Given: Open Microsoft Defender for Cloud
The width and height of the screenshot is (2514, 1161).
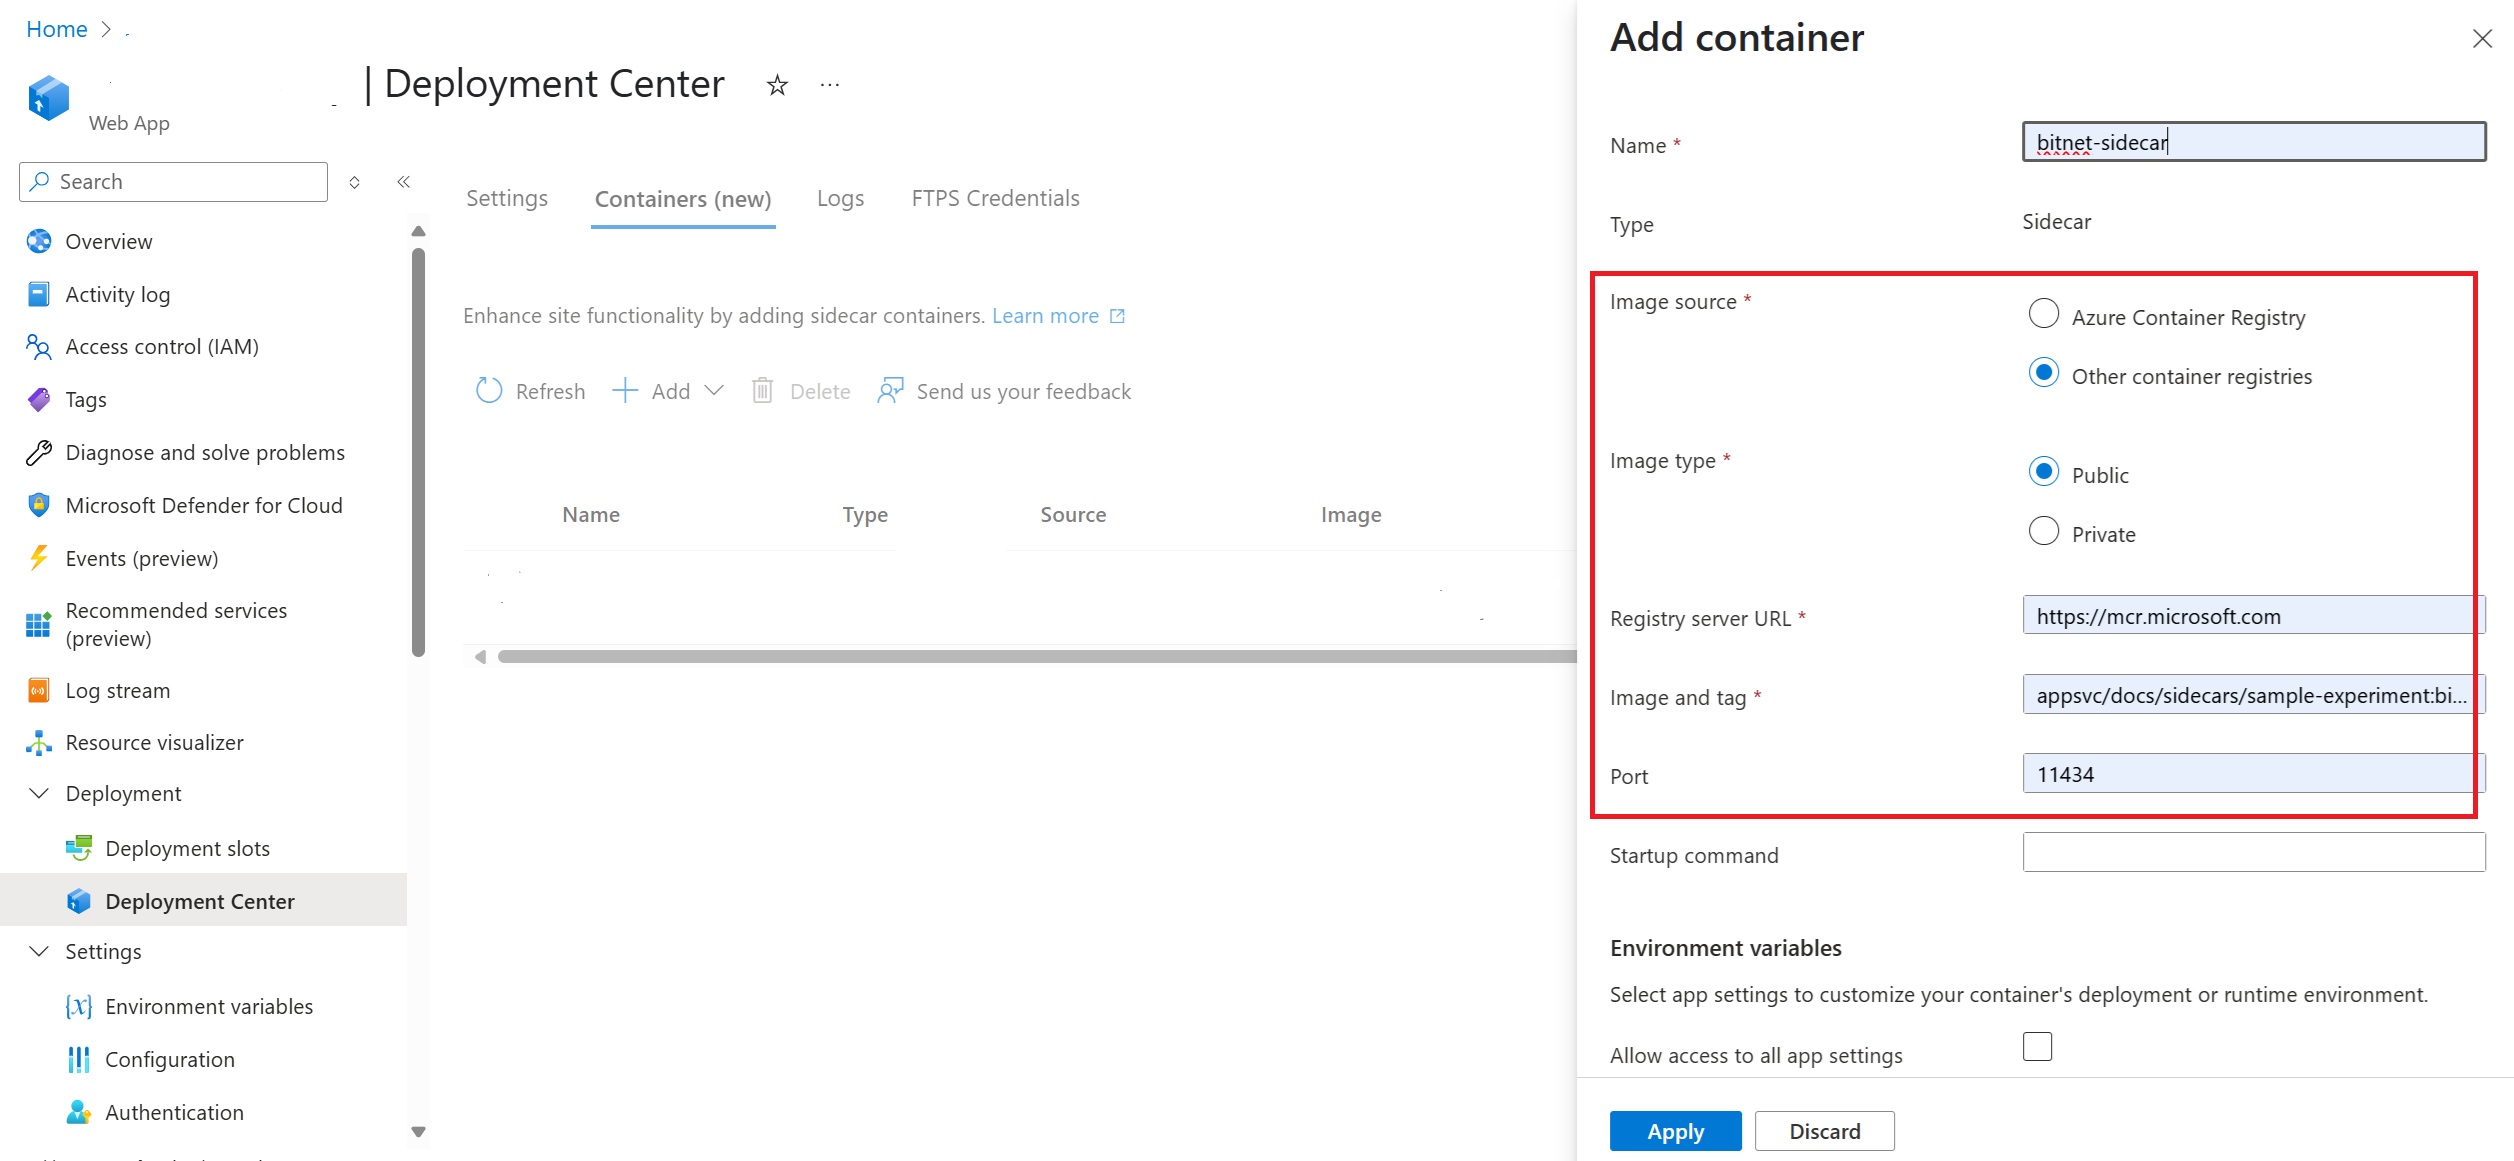Looking at the screenshot, I should tap(203, 506).
